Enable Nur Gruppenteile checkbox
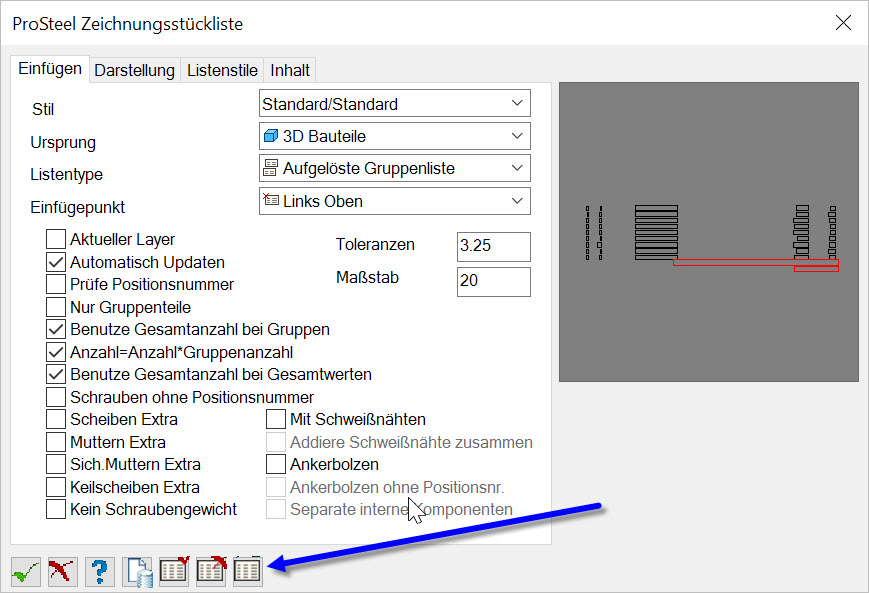869x593 pixels. [x=56, y=307]
